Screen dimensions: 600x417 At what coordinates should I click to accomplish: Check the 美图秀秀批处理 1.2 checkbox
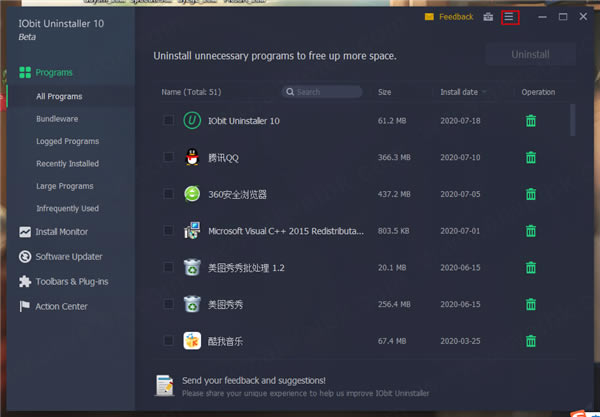168,267
